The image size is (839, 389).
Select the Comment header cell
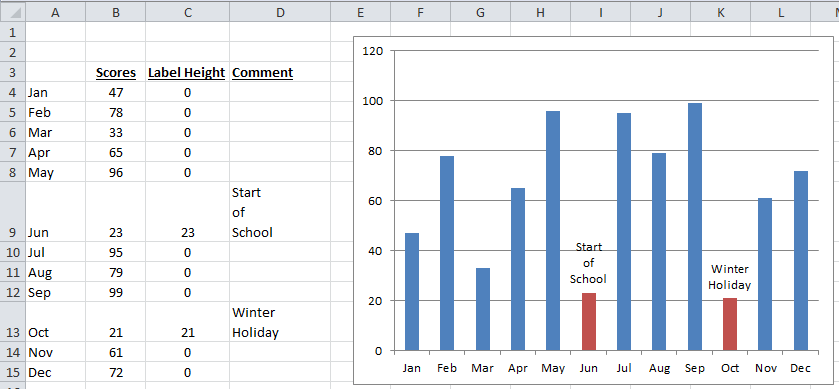(x=280, y=72)
